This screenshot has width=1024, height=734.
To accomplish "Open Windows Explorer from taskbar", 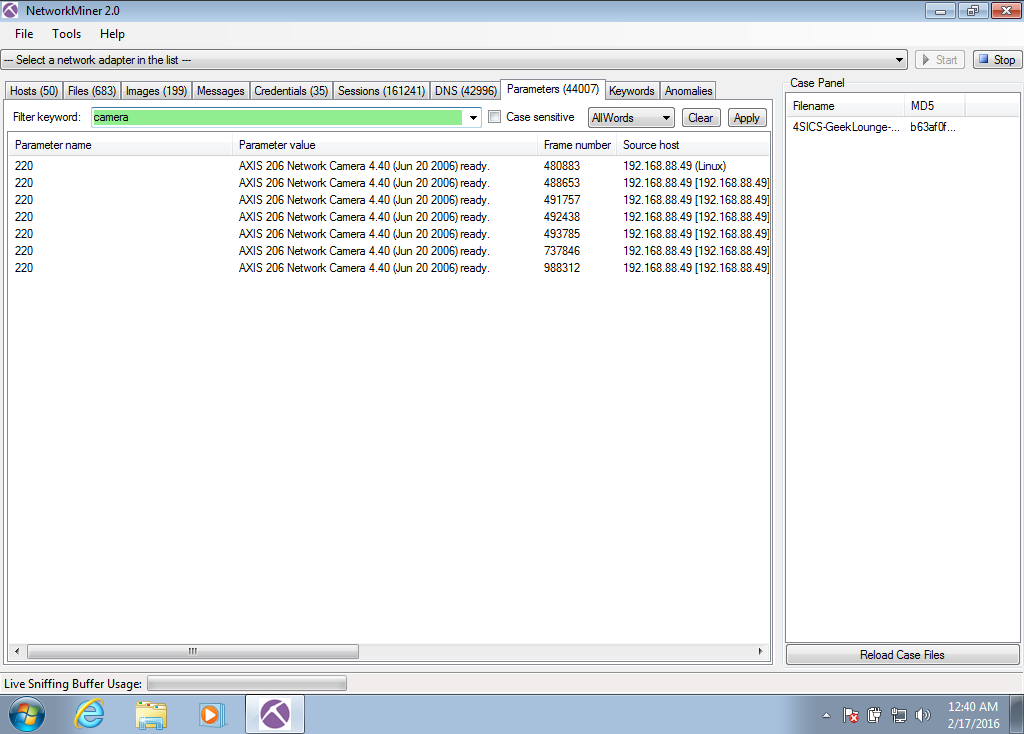I will coord(151,714).
